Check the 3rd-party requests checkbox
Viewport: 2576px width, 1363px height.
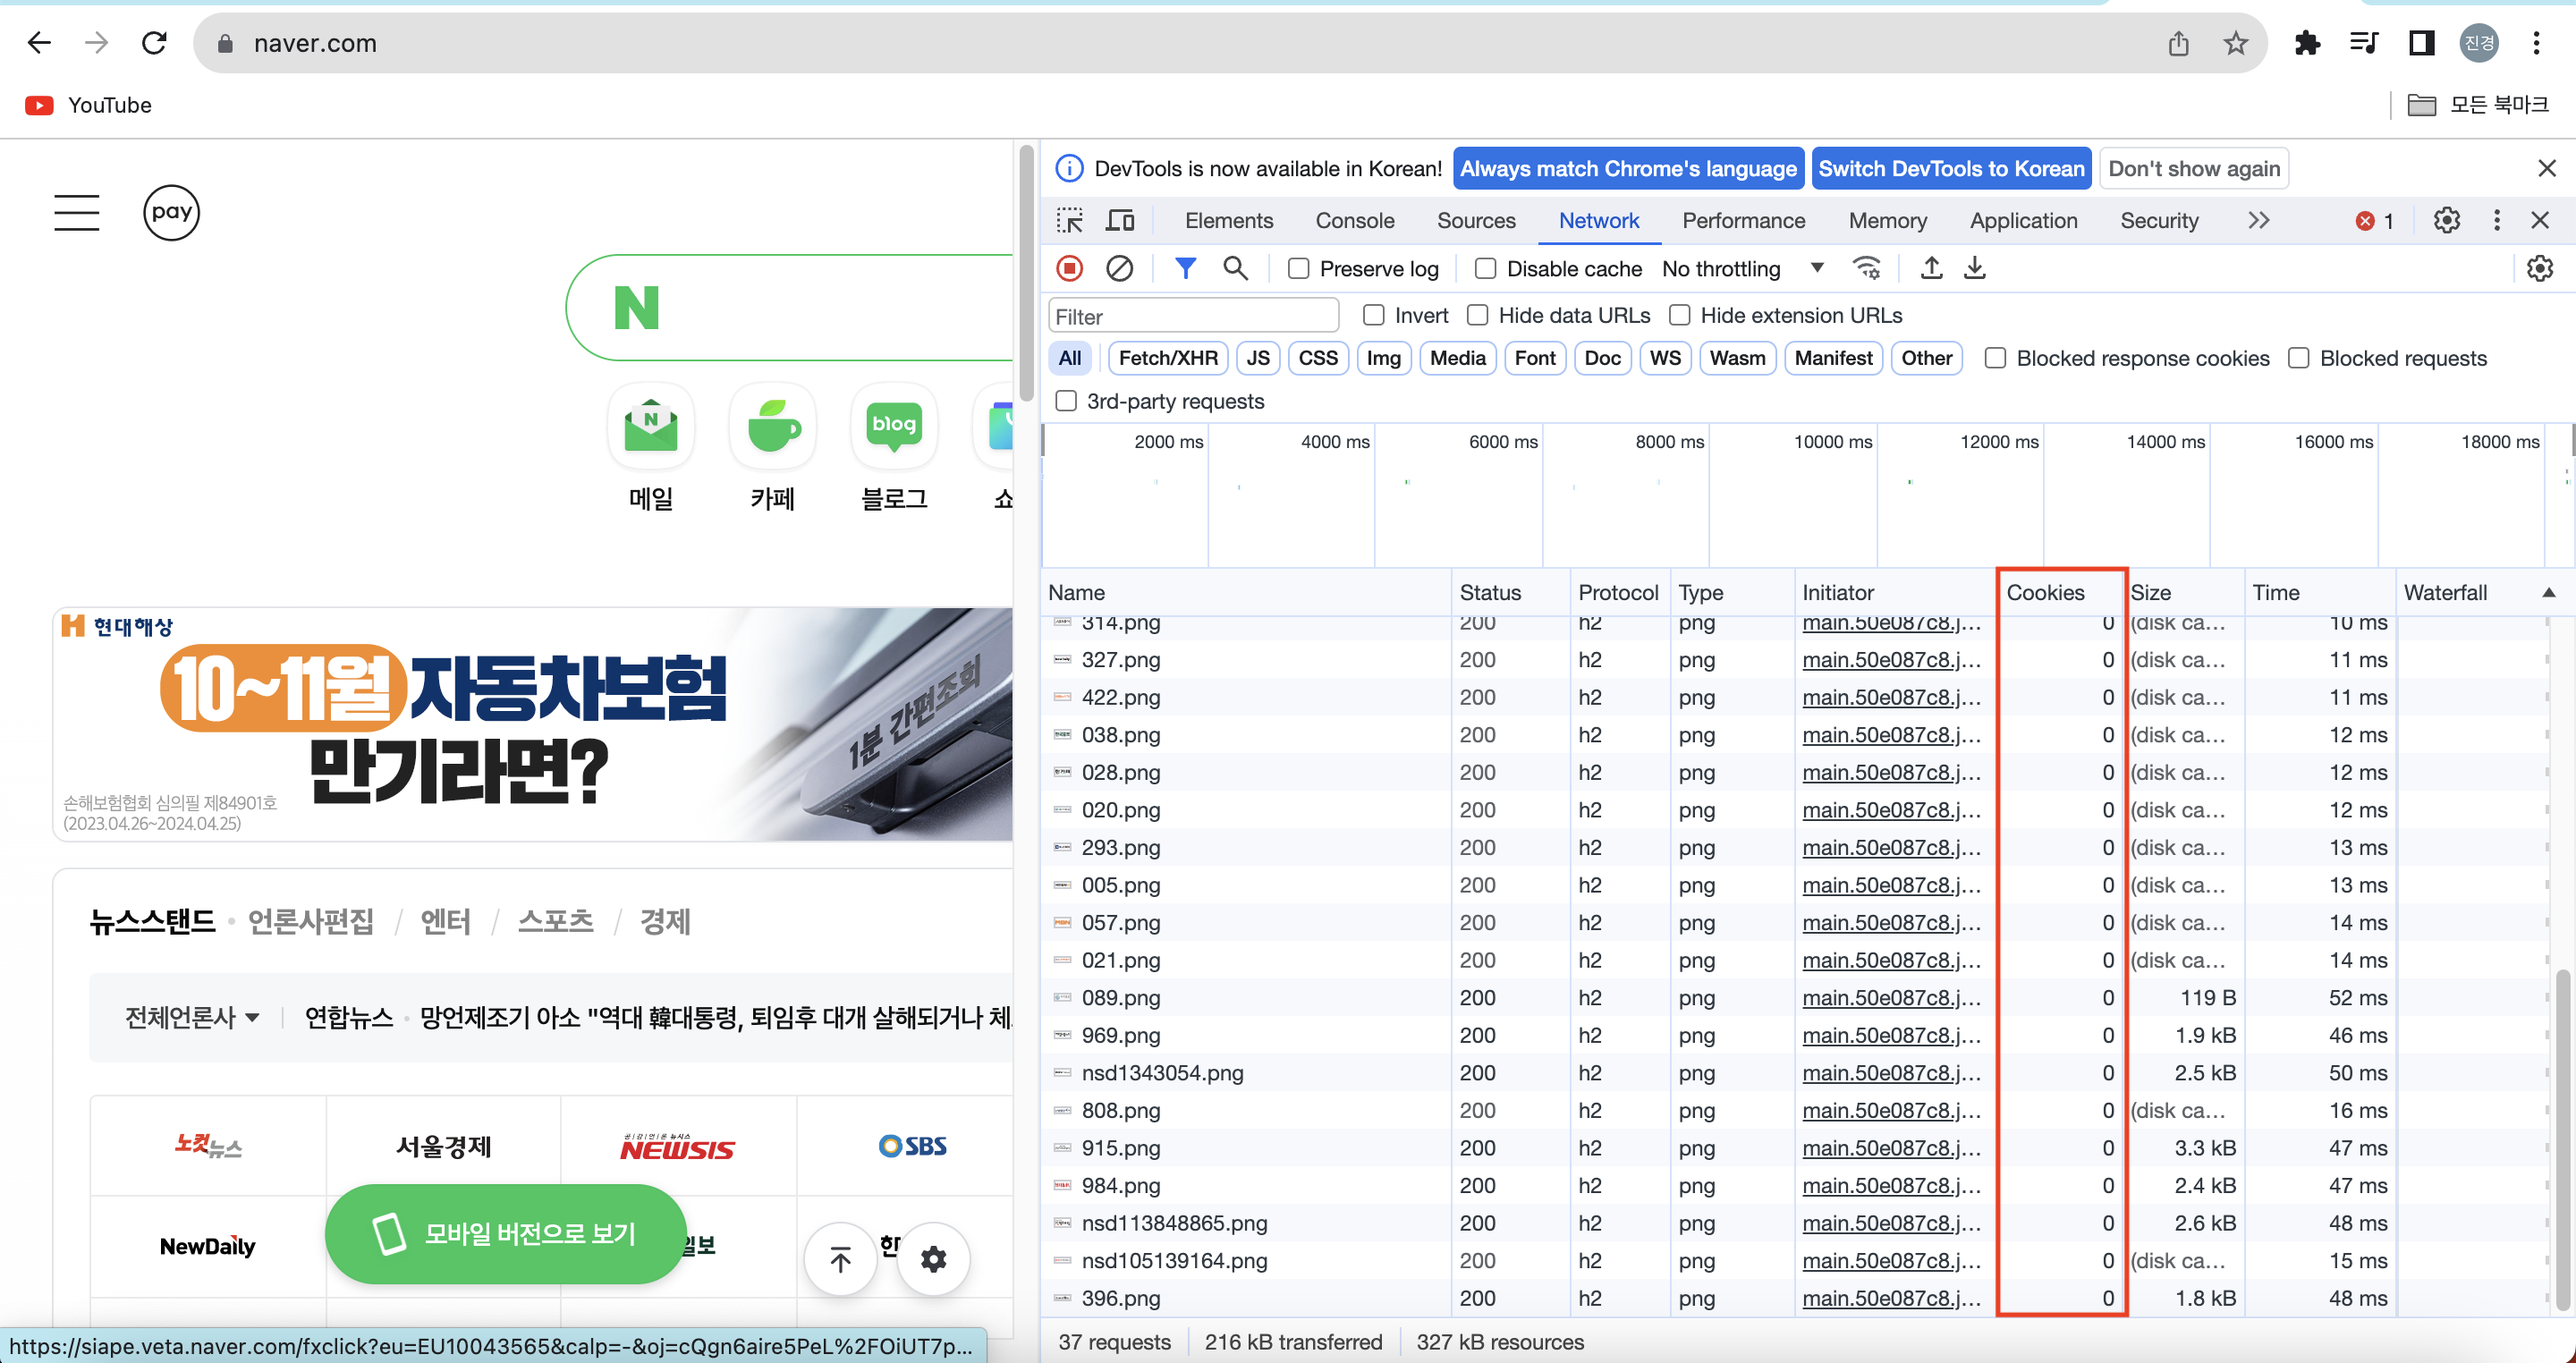[1066, 401]
